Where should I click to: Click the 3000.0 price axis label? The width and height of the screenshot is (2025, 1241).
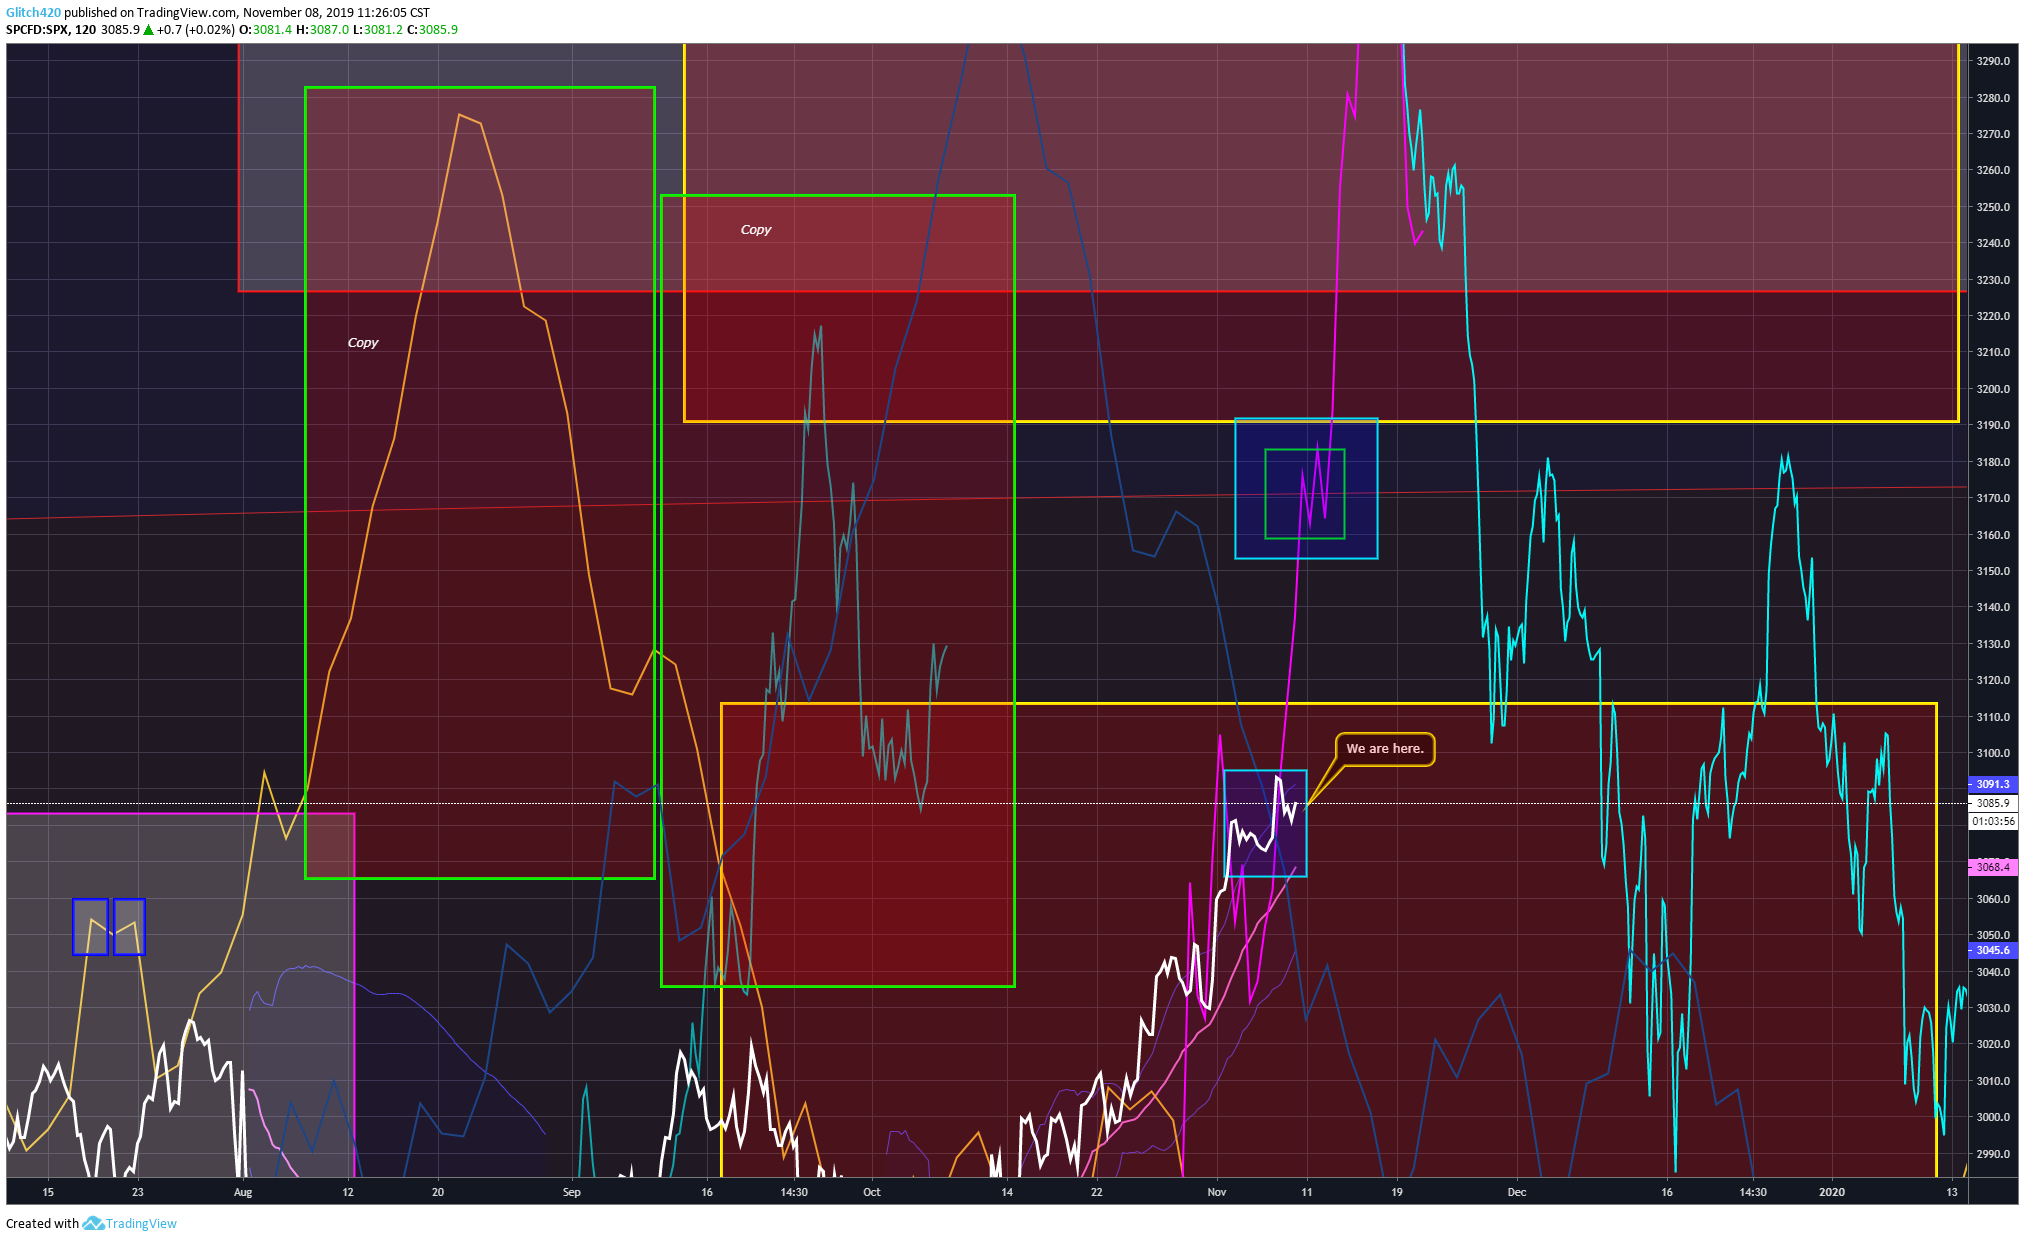pos(1993,1117)
